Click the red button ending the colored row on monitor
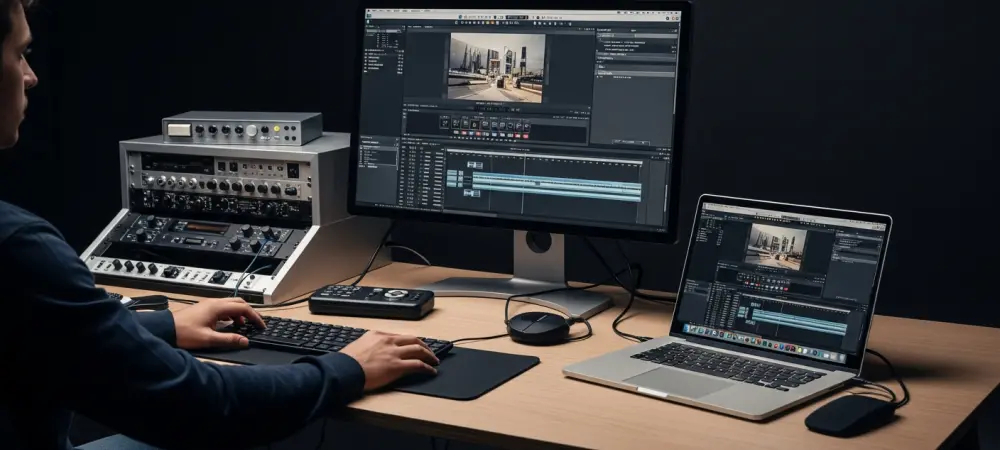1000x450 pixels. 526,136
